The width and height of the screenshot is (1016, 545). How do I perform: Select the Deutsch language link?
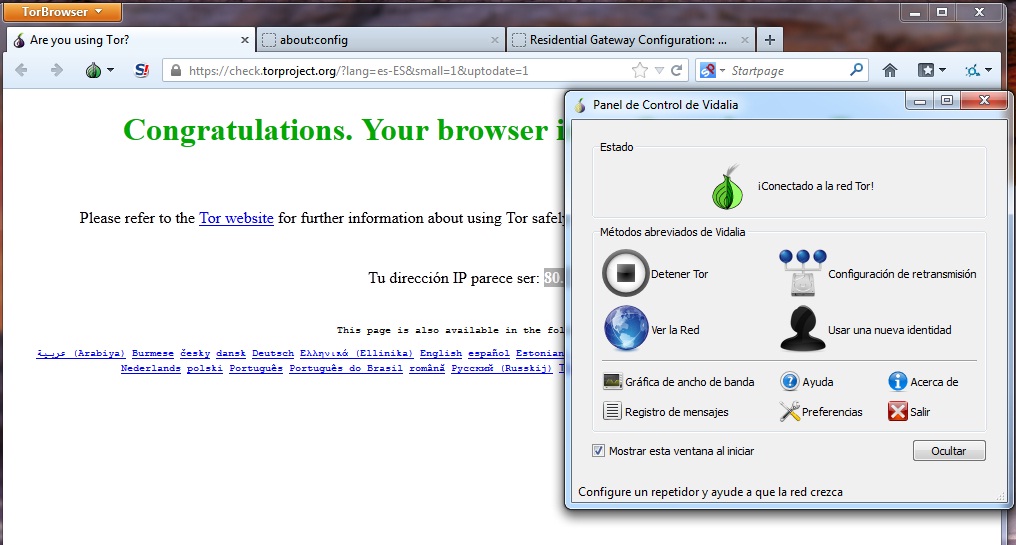click(273, 353)
